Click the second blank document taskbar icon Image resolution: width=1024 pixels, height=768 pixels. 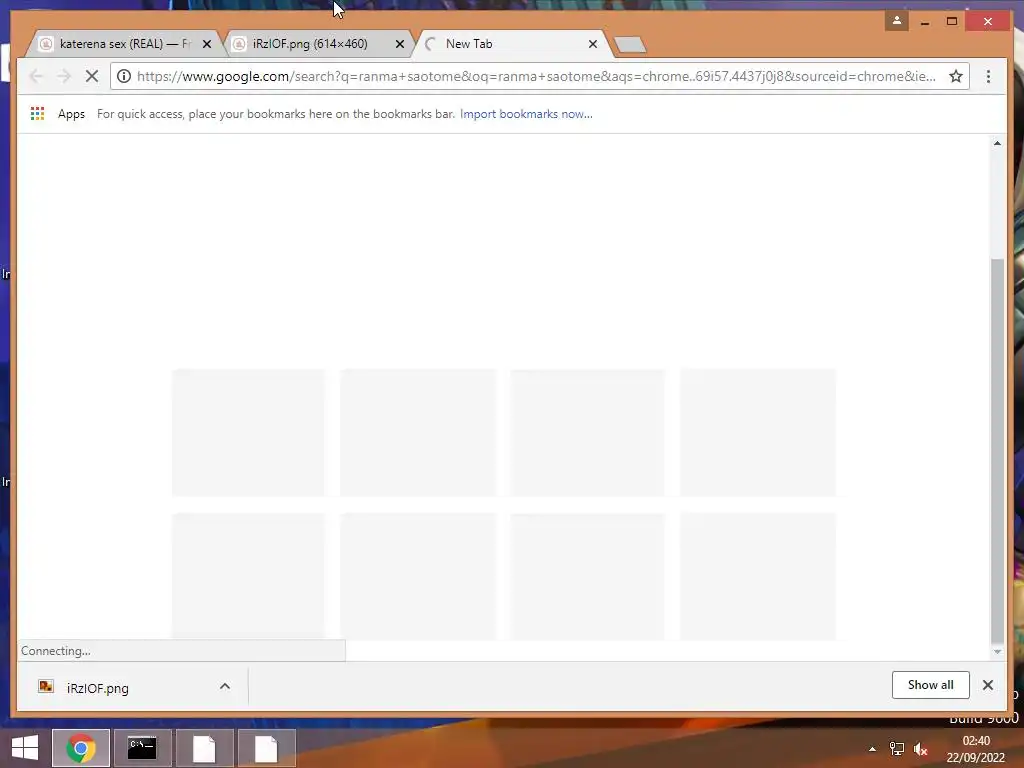[266, 748]
